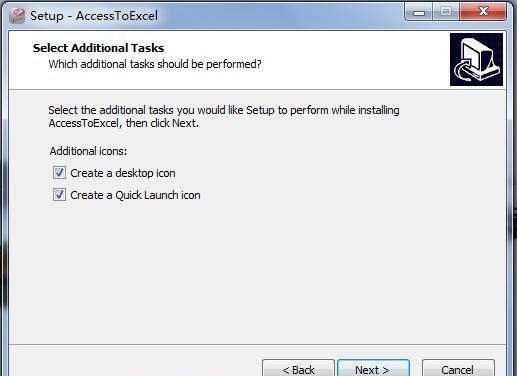The width and height of the screenshot is (517, 376).
Task: Click the 'Which additional tasks should be performed?' subtitle
Action: pos(155,64)
